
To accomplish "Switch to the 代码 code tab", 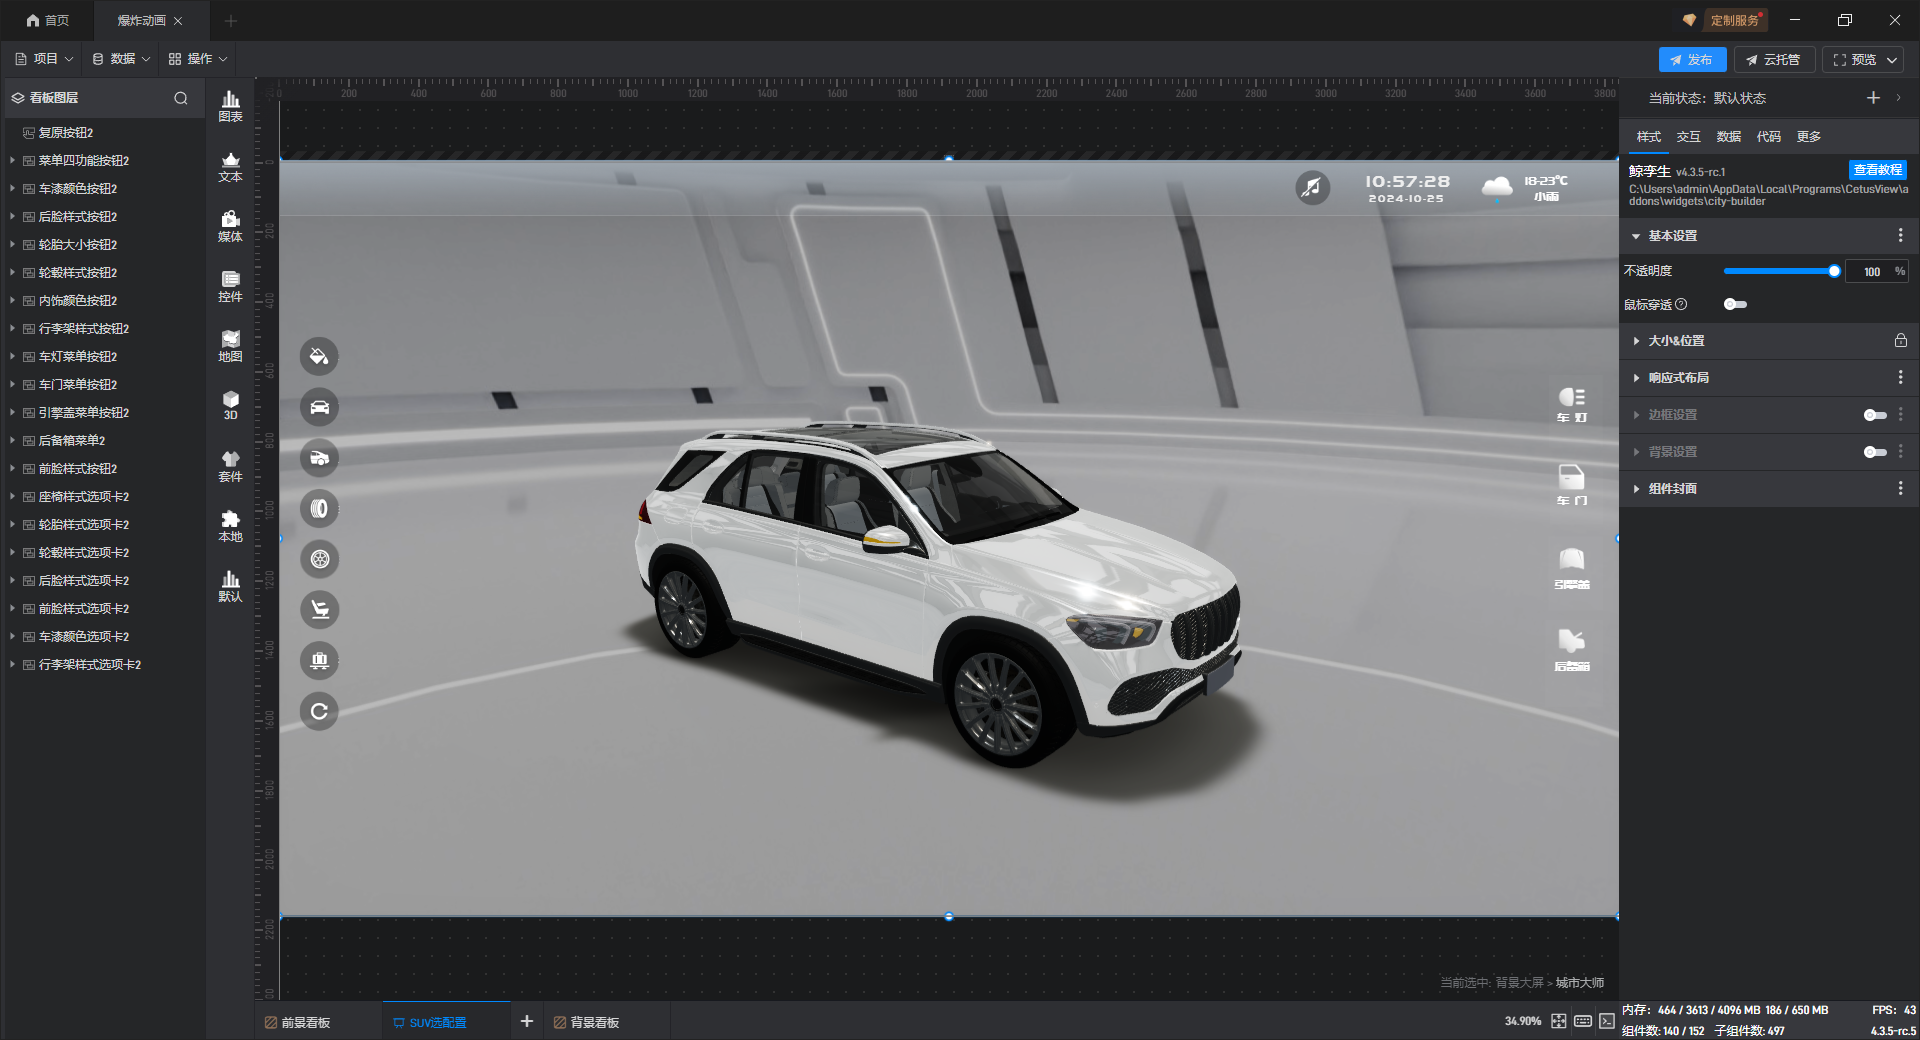I will point(1769,137).
